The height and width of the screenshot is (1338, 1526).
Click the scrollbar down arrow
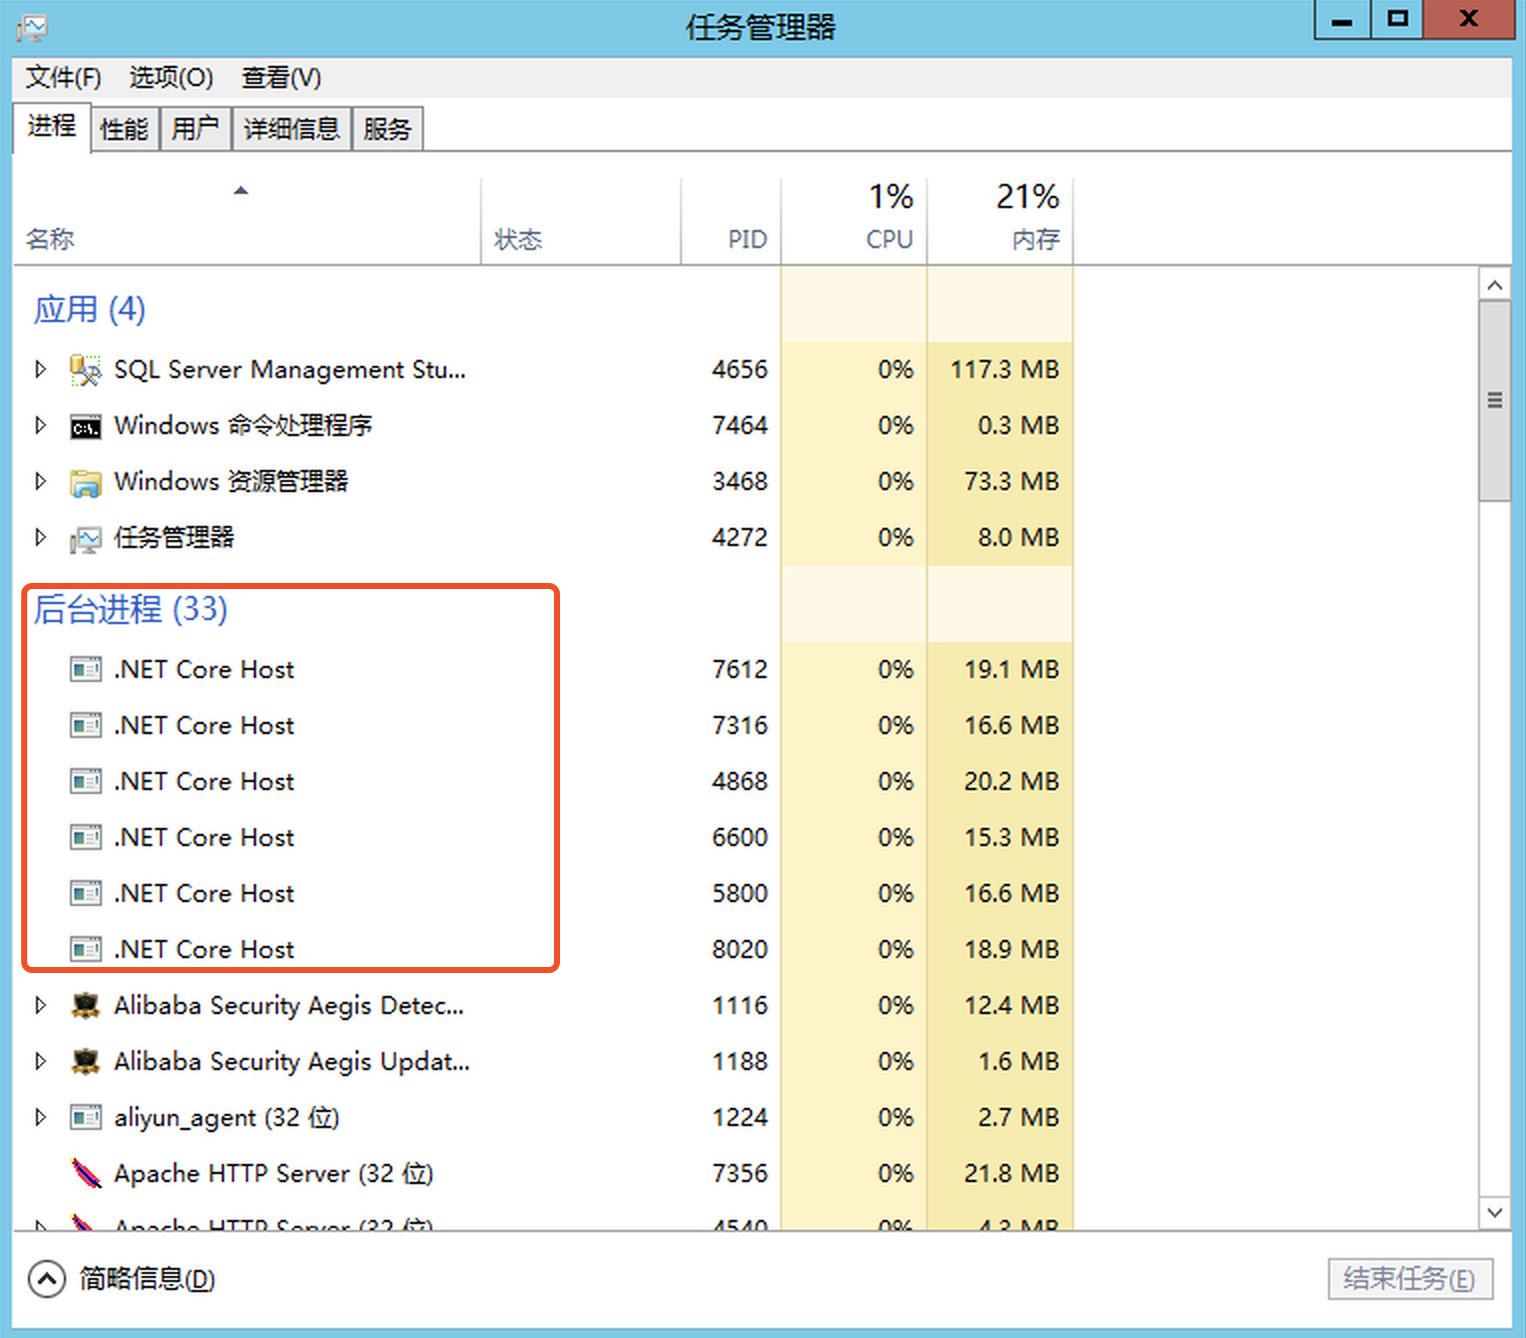1494,1212
